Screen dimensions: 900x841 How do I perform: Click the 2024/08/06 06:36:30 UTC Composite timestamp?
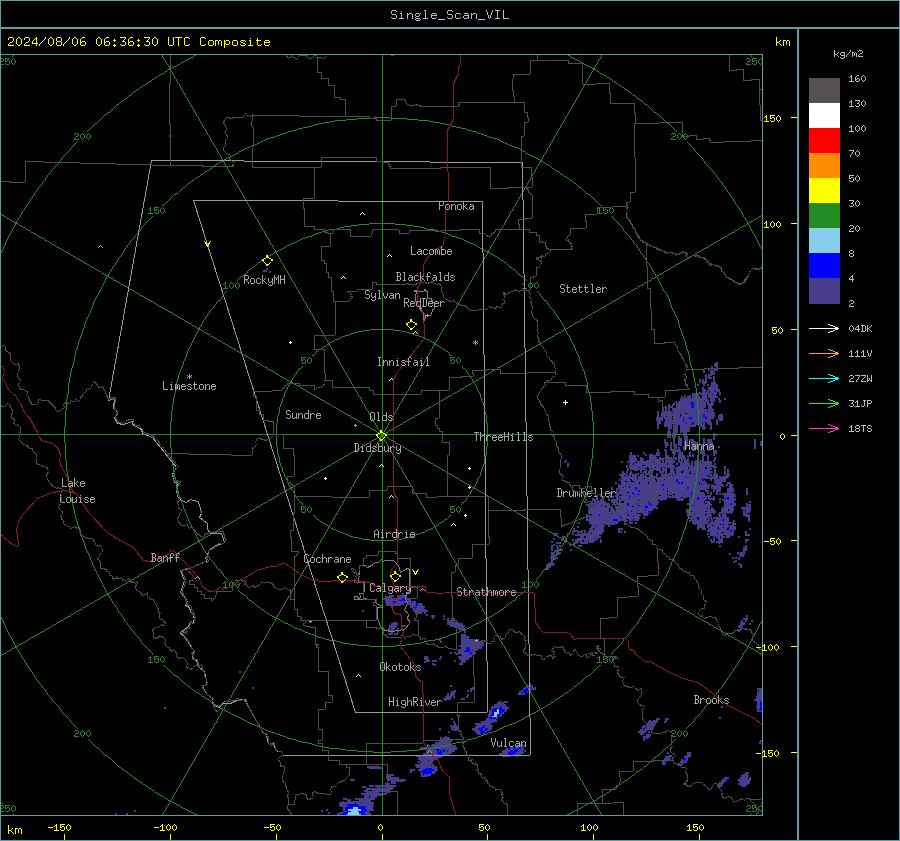pos(138,42)
